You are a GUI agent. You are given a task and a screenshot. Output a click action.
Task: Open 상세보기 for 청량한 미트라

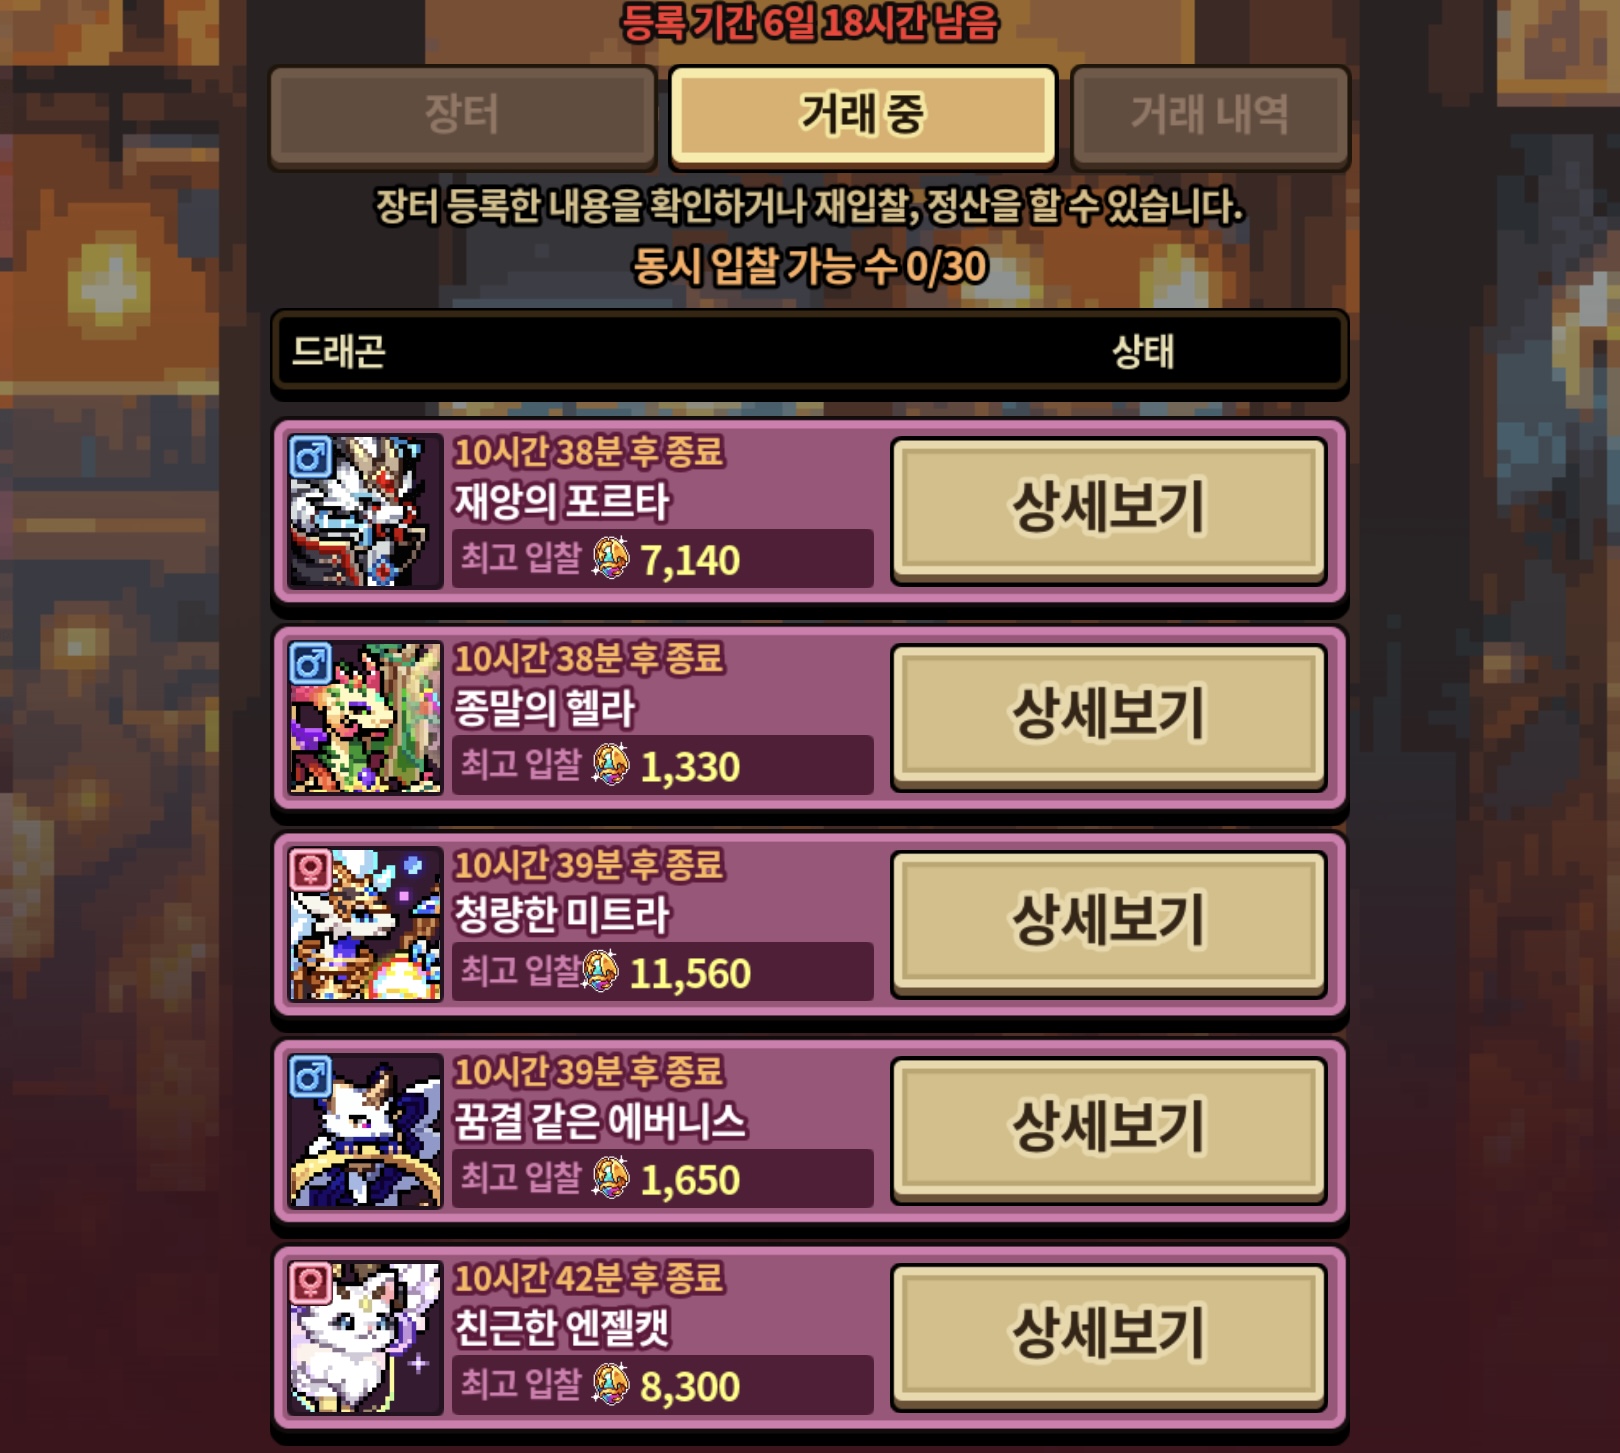coord(1109,922)
